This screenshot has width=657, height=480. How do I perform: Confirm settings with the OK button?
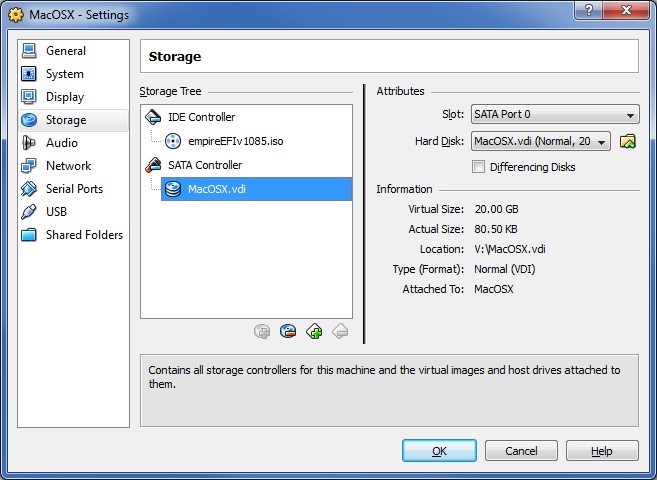point(439,451)
